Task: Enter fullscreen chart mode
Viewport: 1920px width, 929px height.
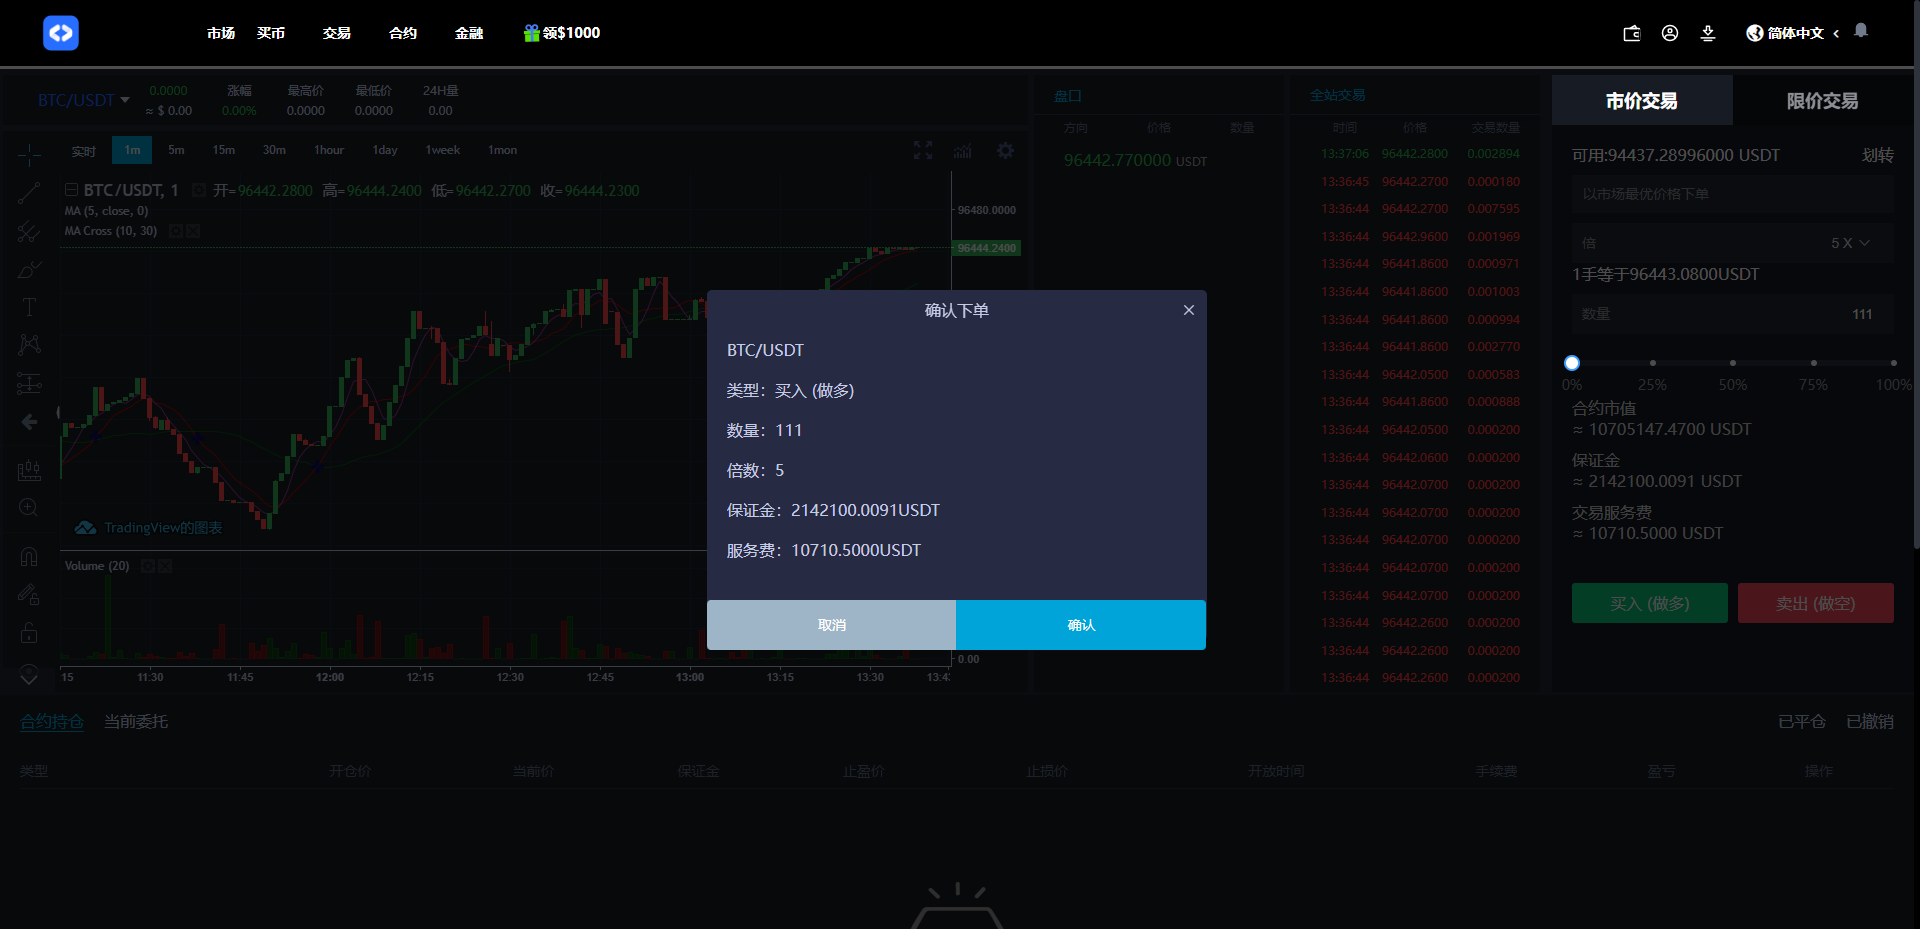Action: point(922,150)
